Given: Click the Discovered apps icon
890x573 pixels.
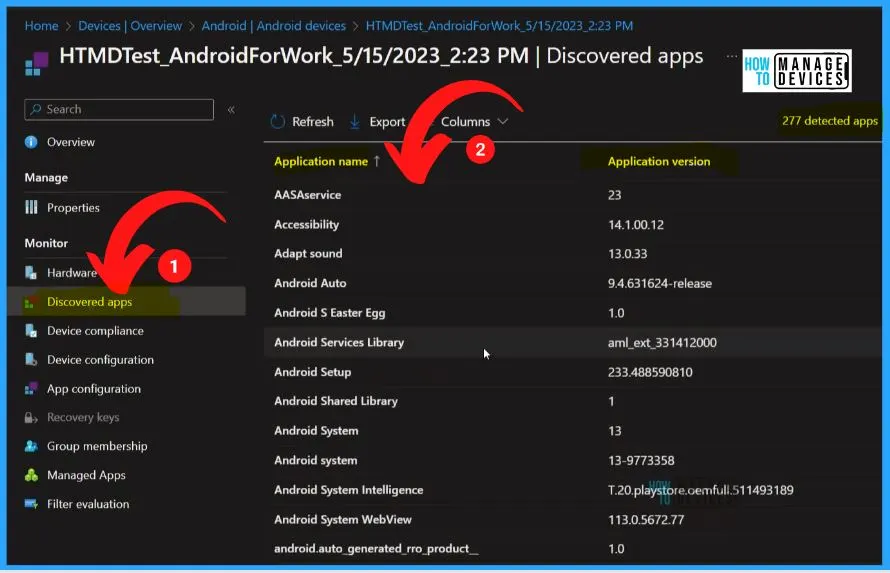Looking at the screenshot, I should point(31,302).
